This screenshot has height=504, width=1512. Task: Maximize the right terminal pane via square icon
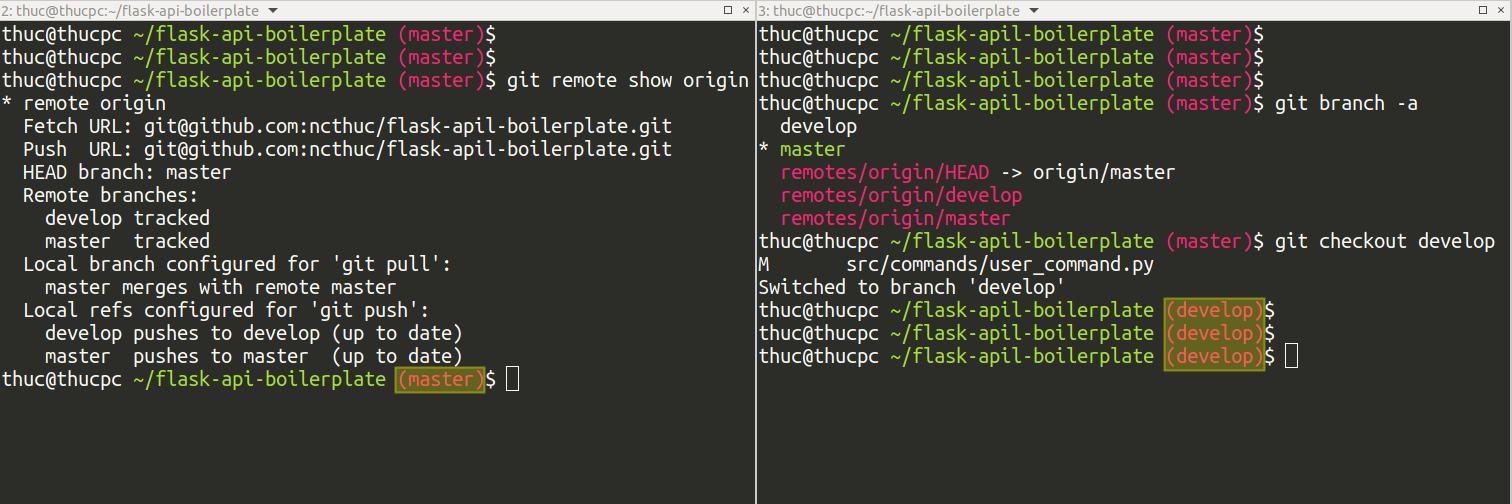tap(1484, 10)
